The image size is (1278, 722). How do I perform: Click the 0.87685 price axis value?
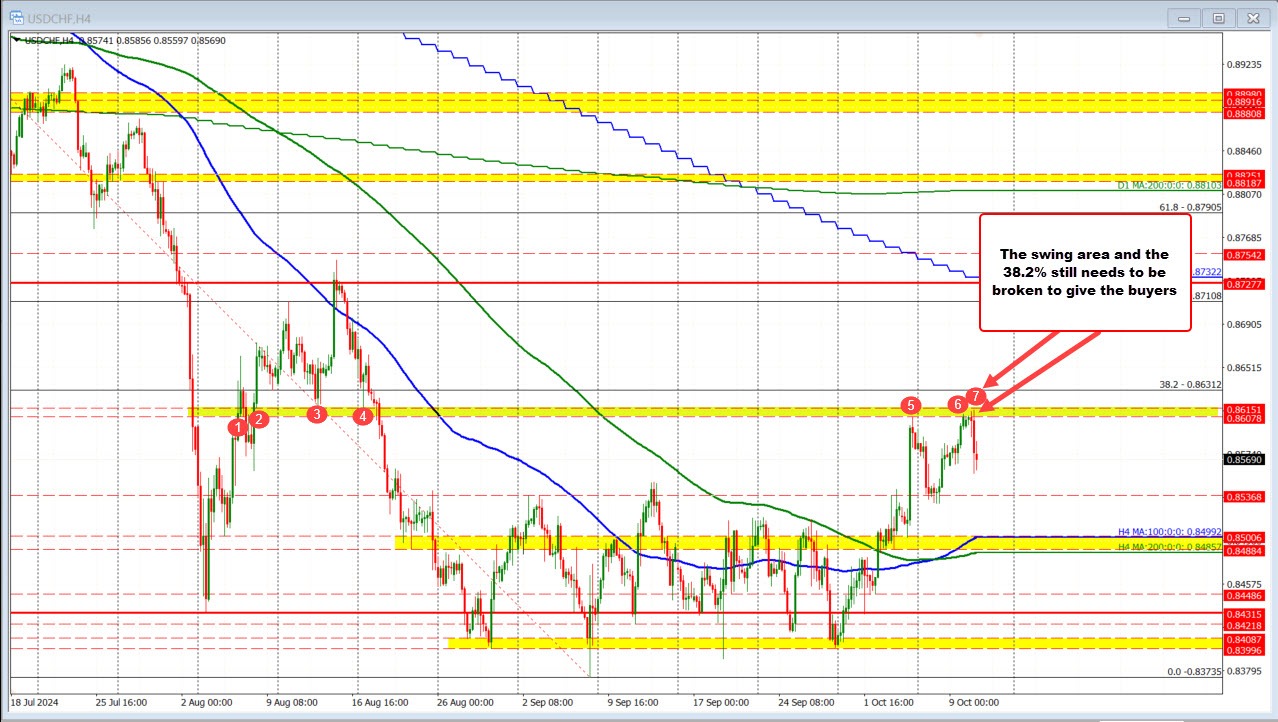(1246, 238)
